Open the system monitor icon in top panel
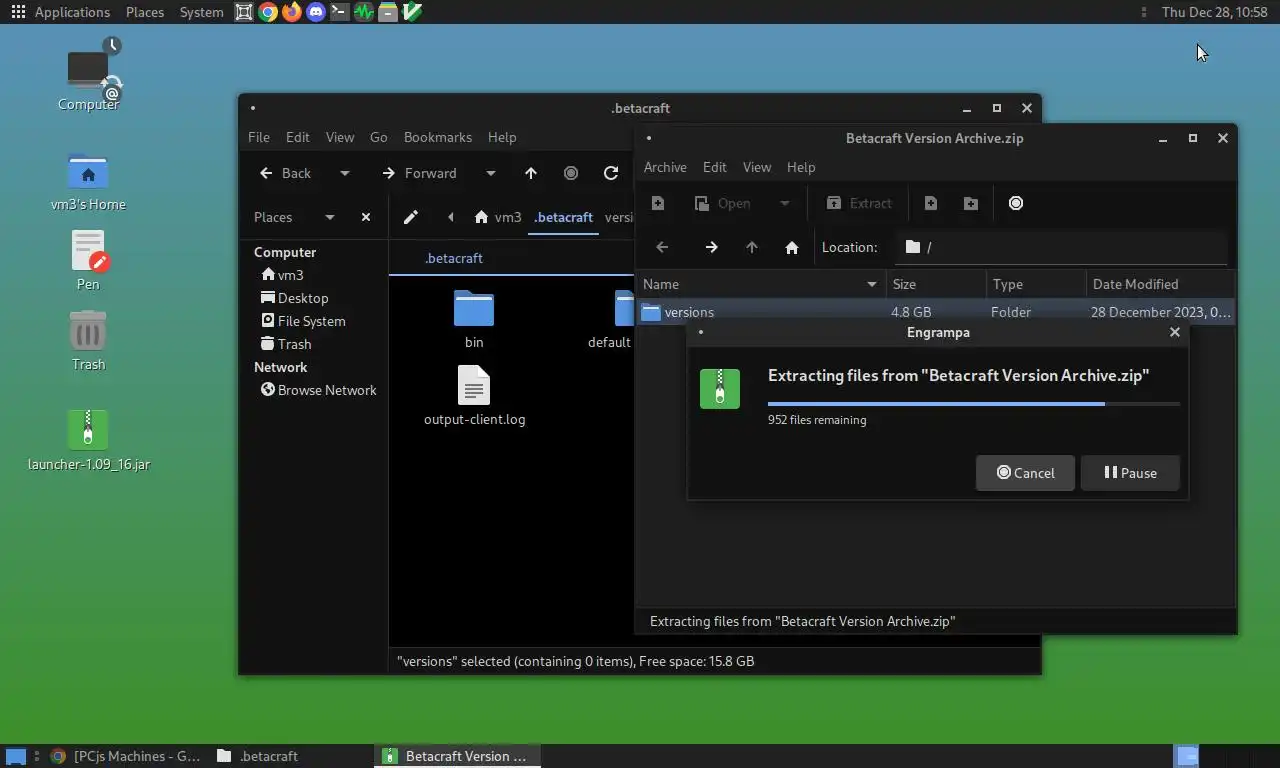This screenshot has height=768, width=1280. 364,12
